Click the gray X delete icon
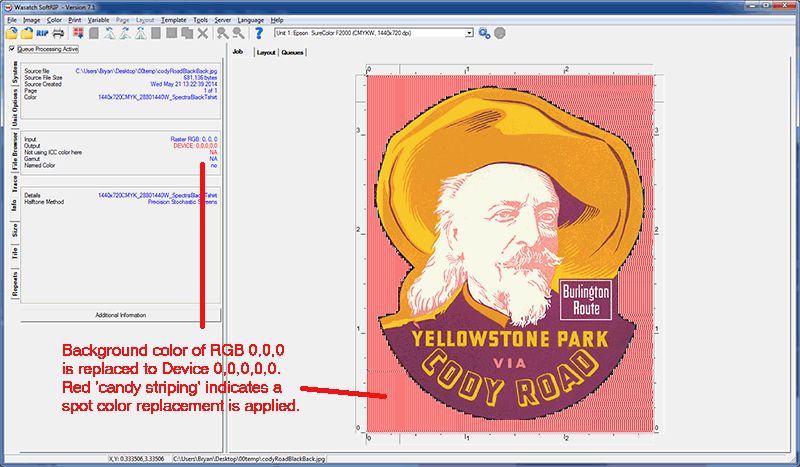 pyautogui.click(x=203, y=33)
